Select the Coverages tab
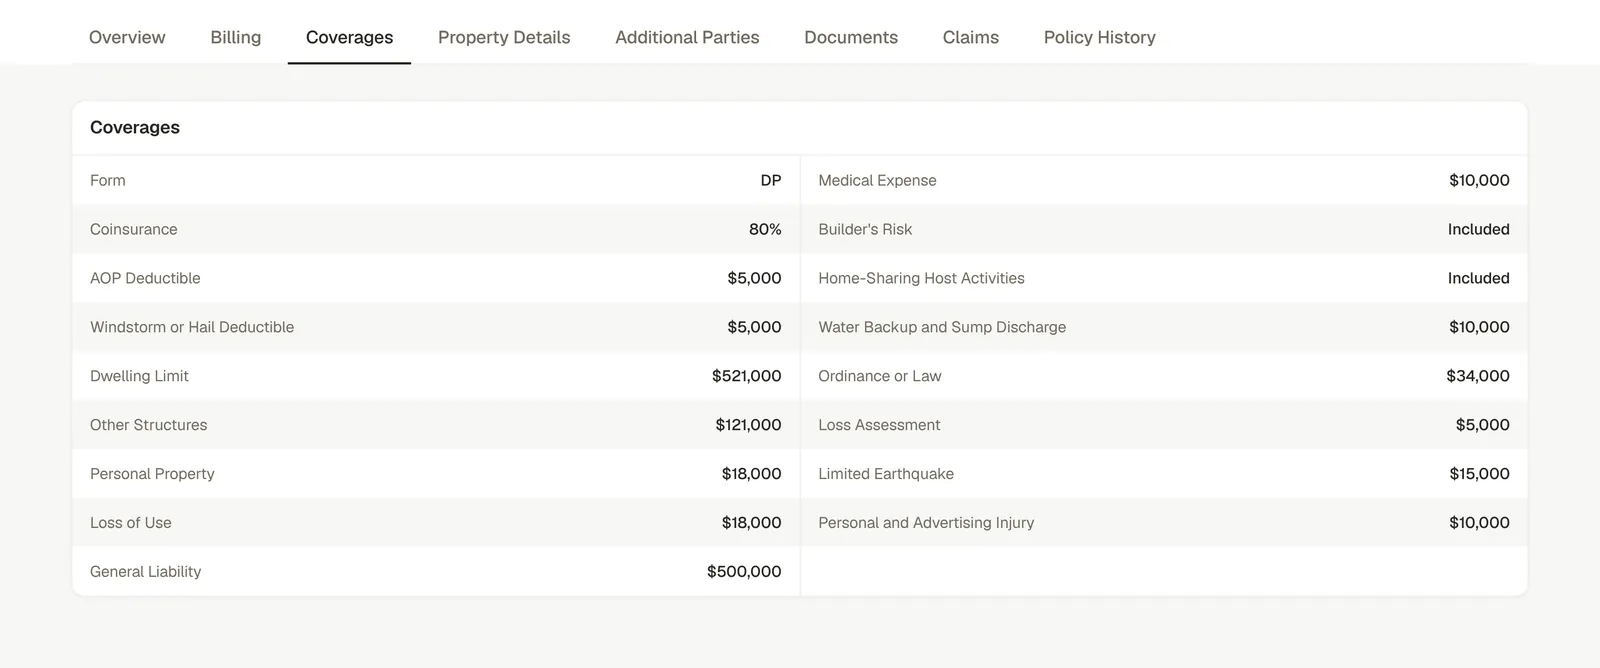This screenshot has height=668, width=1600. (x=349, y=37)
